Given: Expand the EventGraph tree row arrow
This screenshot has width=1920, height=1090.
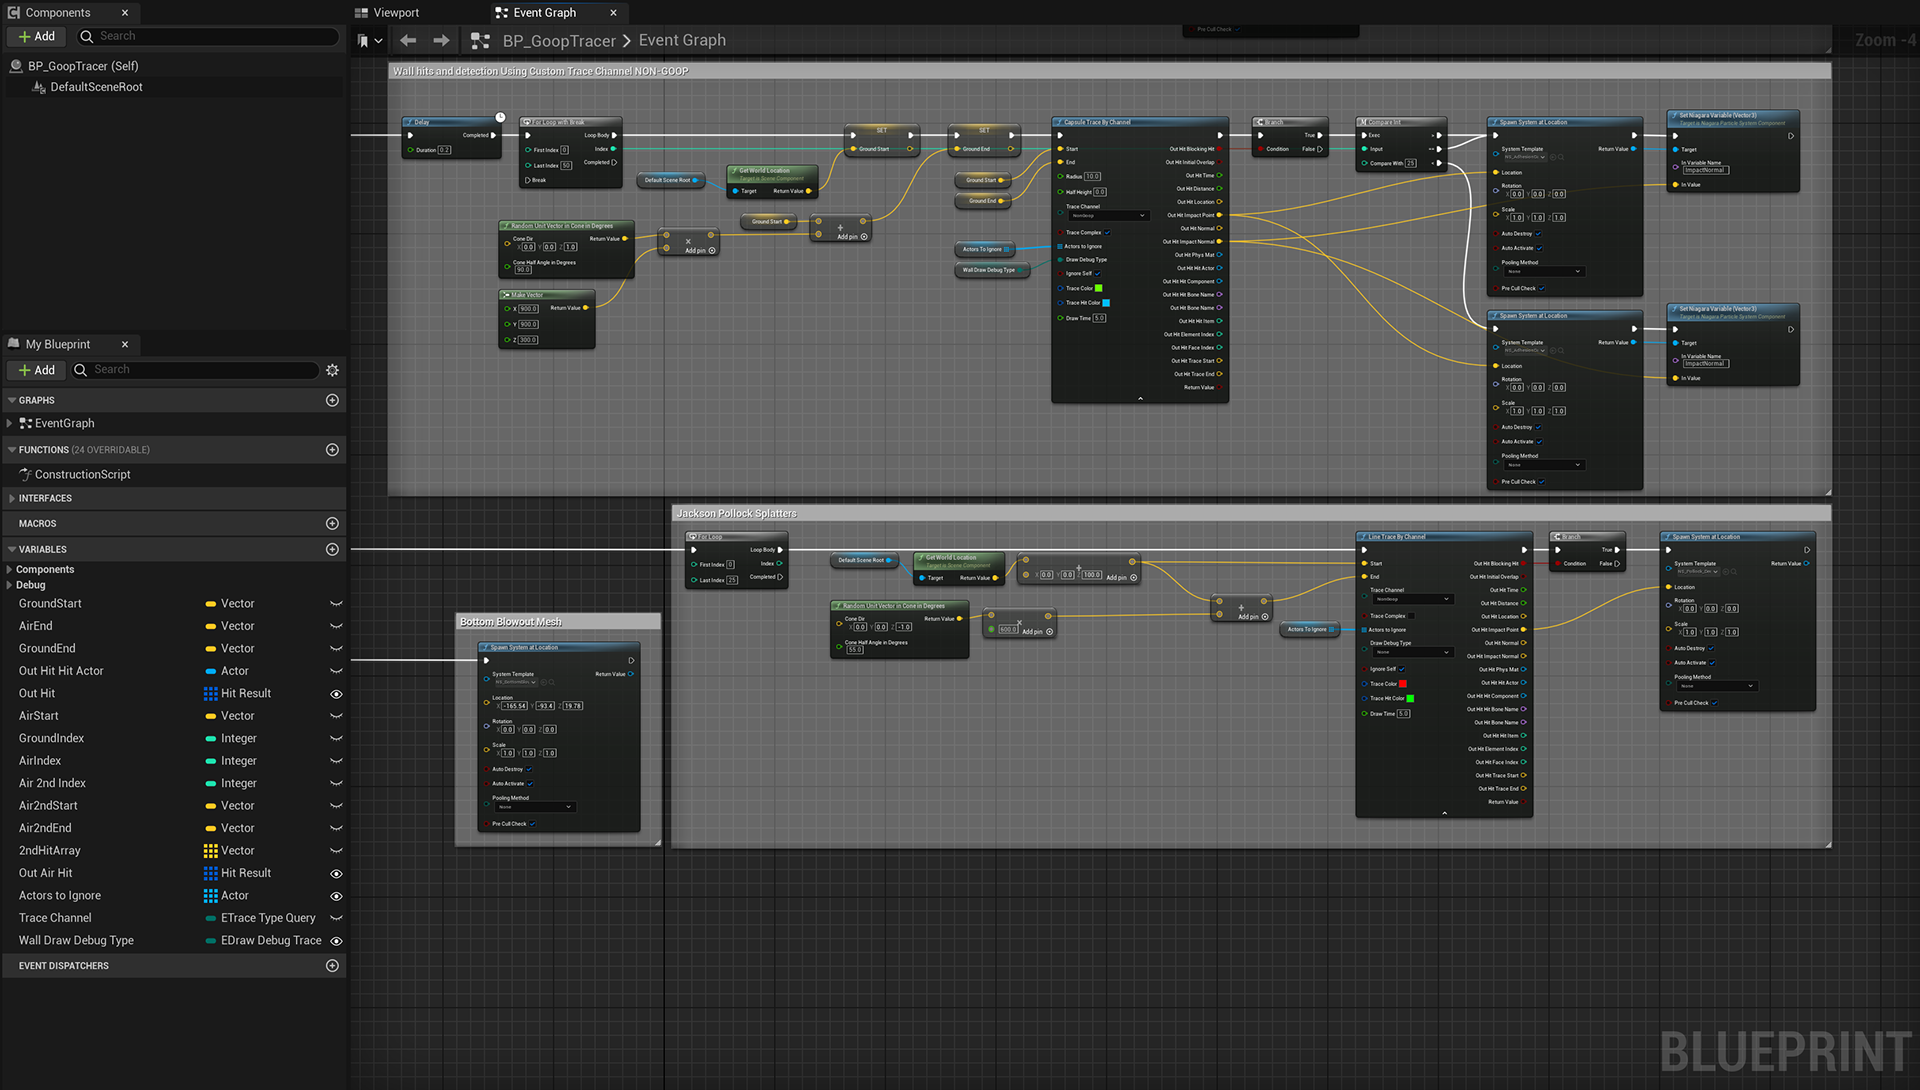Looking at the screenshot, I should tap(10, 424).
